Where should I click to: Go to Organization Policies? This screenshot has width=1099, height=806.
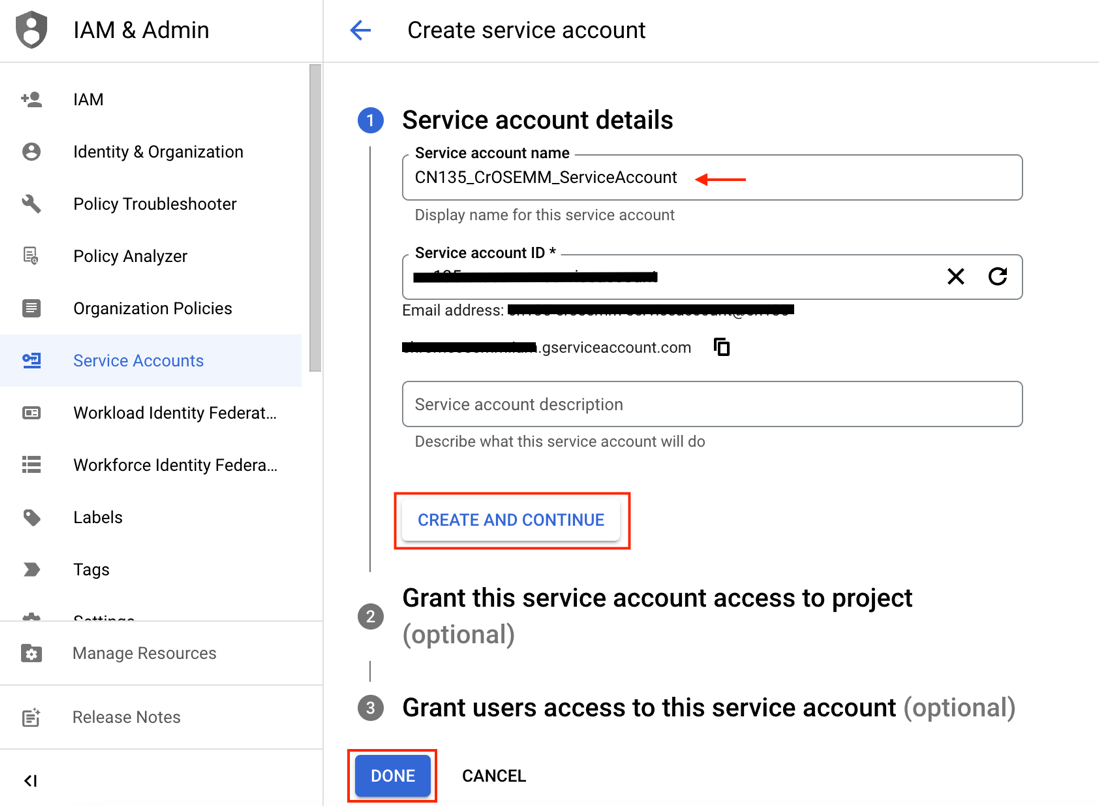pyautogui.click(x=152, y=308)
